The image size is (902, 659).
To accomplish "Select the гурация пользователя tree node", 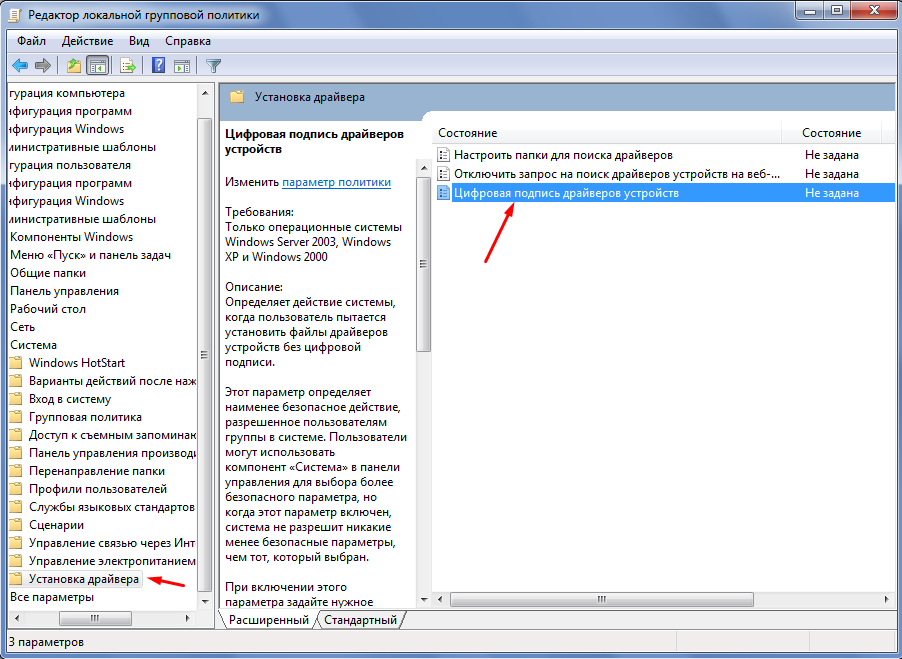I will point(70,165).
